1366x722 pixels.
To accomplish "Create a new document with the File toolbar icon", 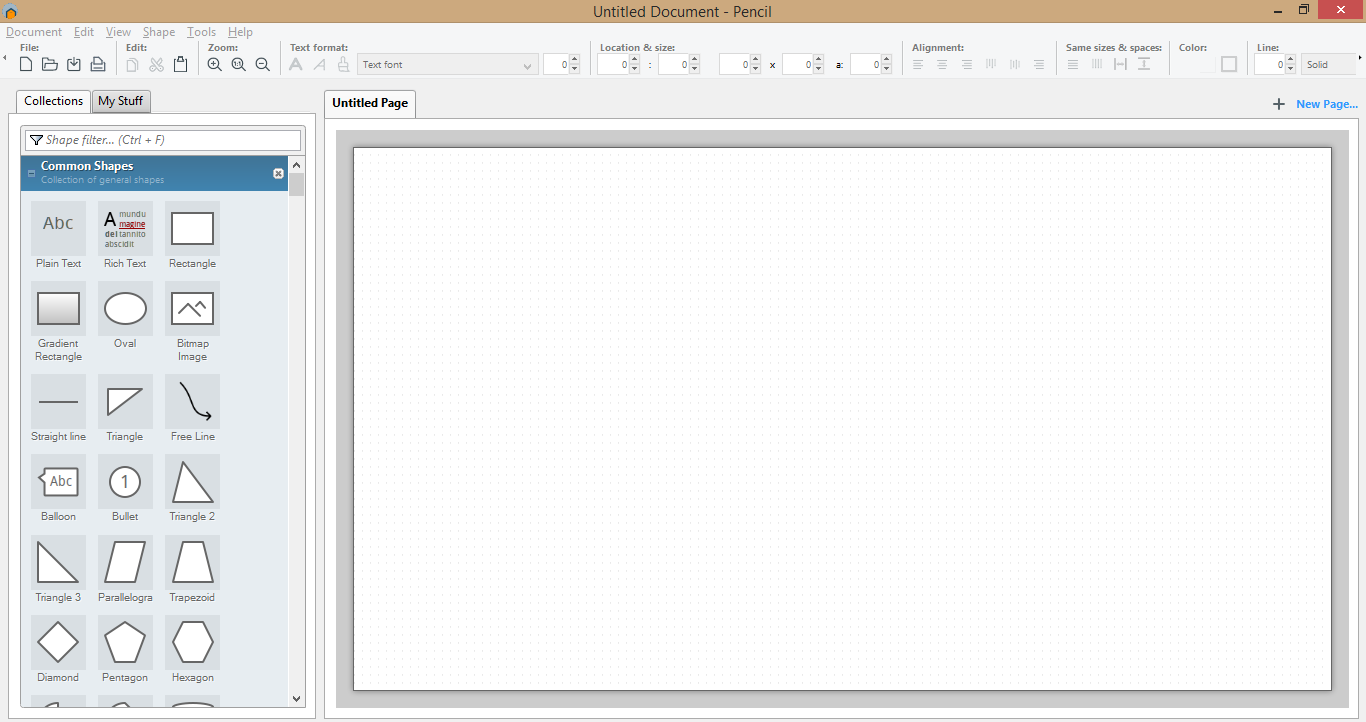I will [x=26, y=65].
